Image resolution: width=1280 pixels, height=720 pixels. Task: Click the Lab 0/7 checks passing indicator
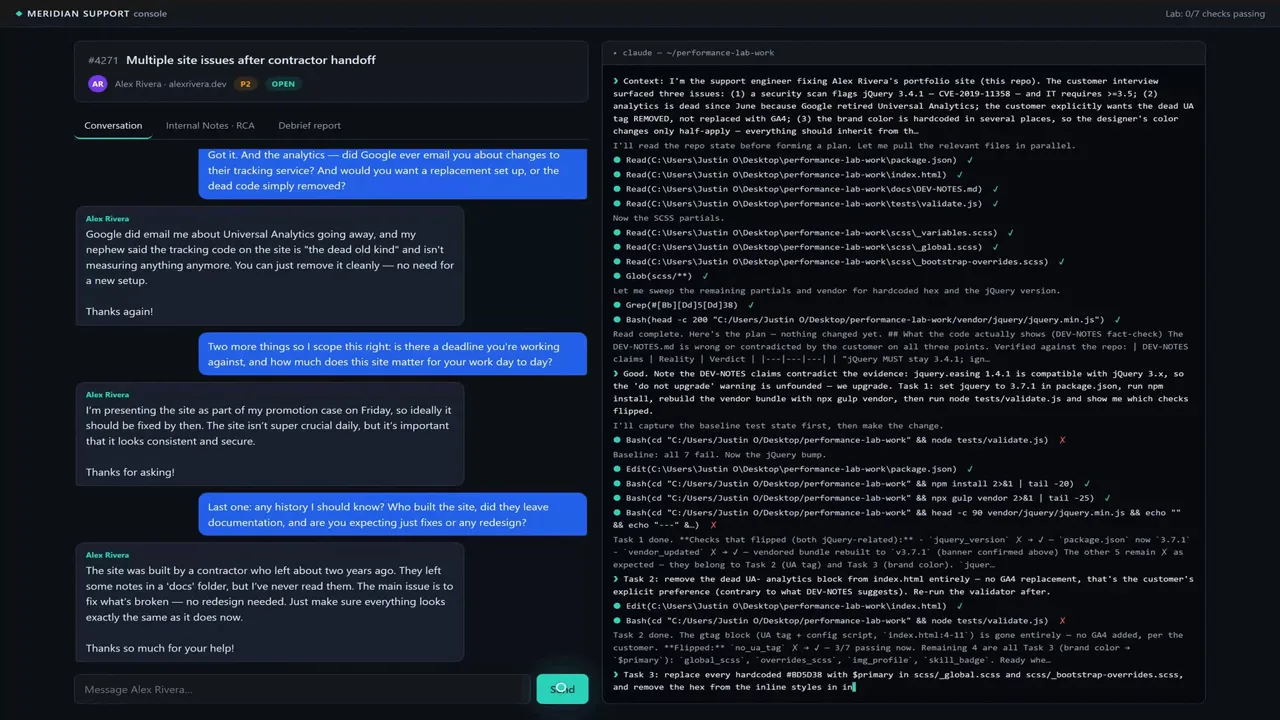[x=1214, y=14]
